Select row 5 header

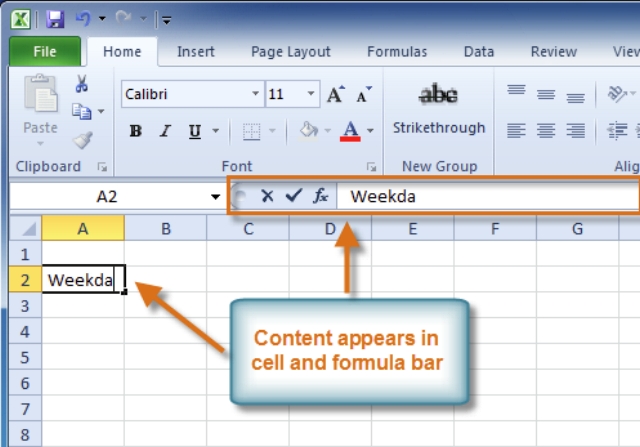pos(25,357)
